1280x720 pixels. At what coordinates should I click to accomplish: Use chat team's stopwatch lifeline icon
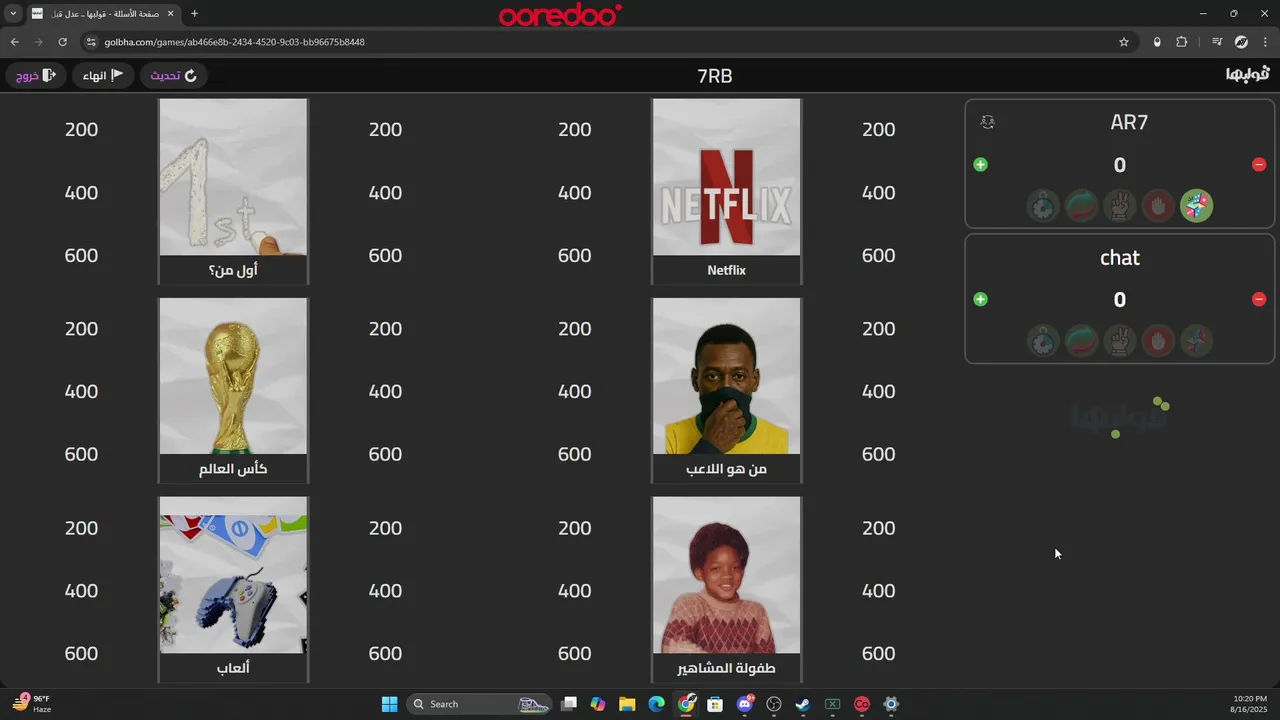point(1043,341)
